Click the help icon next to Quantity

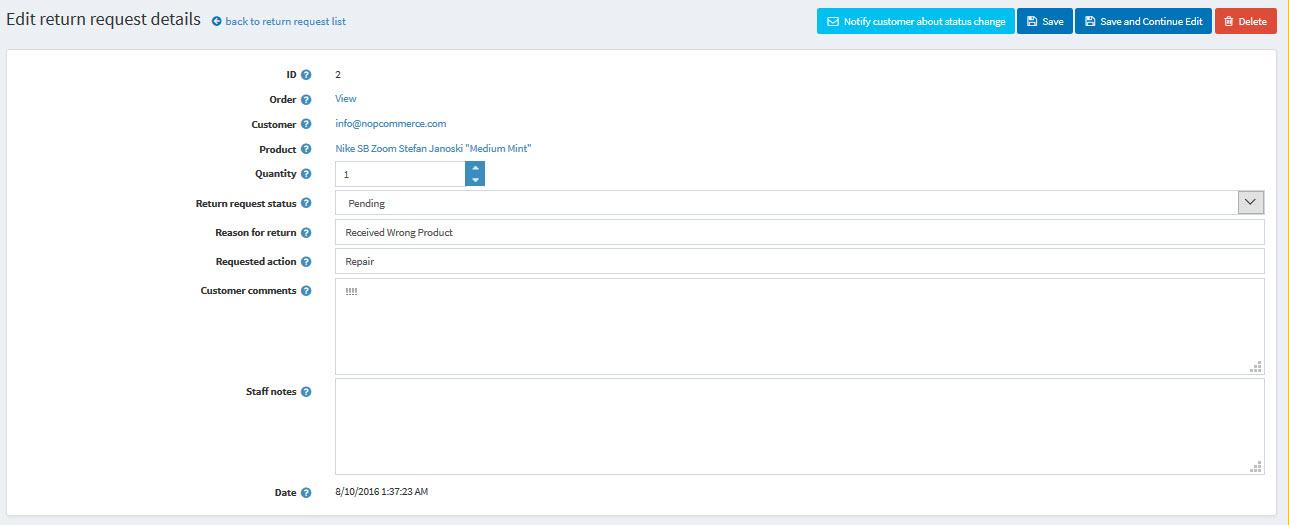pyautogui.click(x=306, y=174)
